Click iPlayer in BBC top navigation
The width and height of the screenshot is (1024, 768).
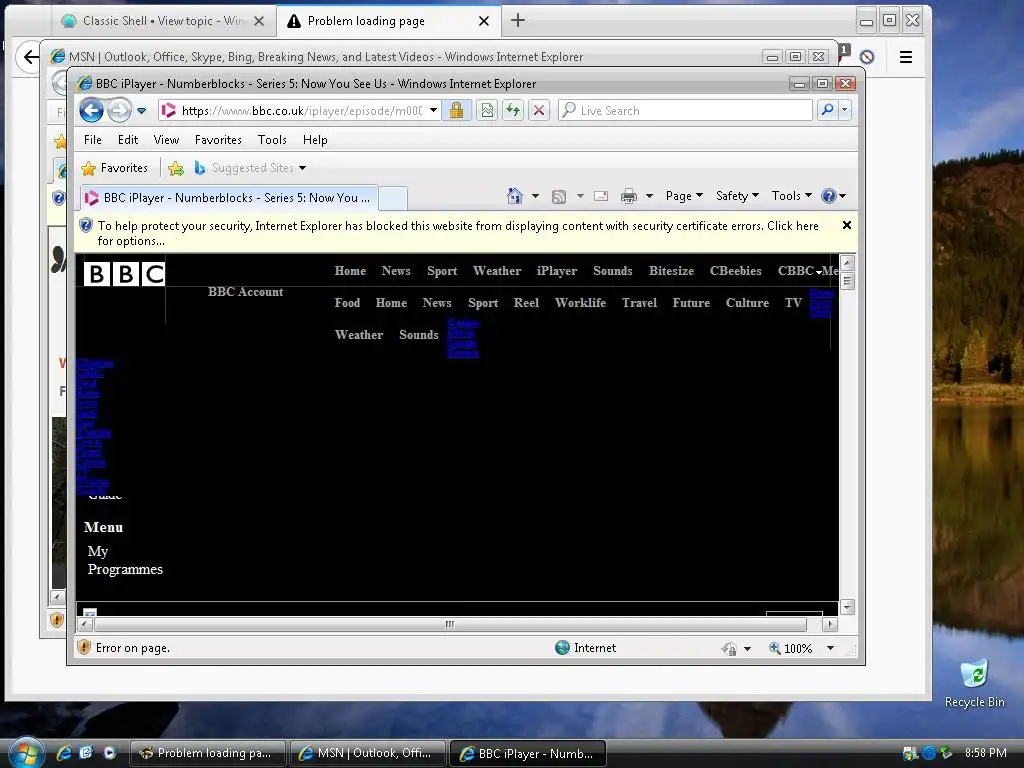coord(557,271)
